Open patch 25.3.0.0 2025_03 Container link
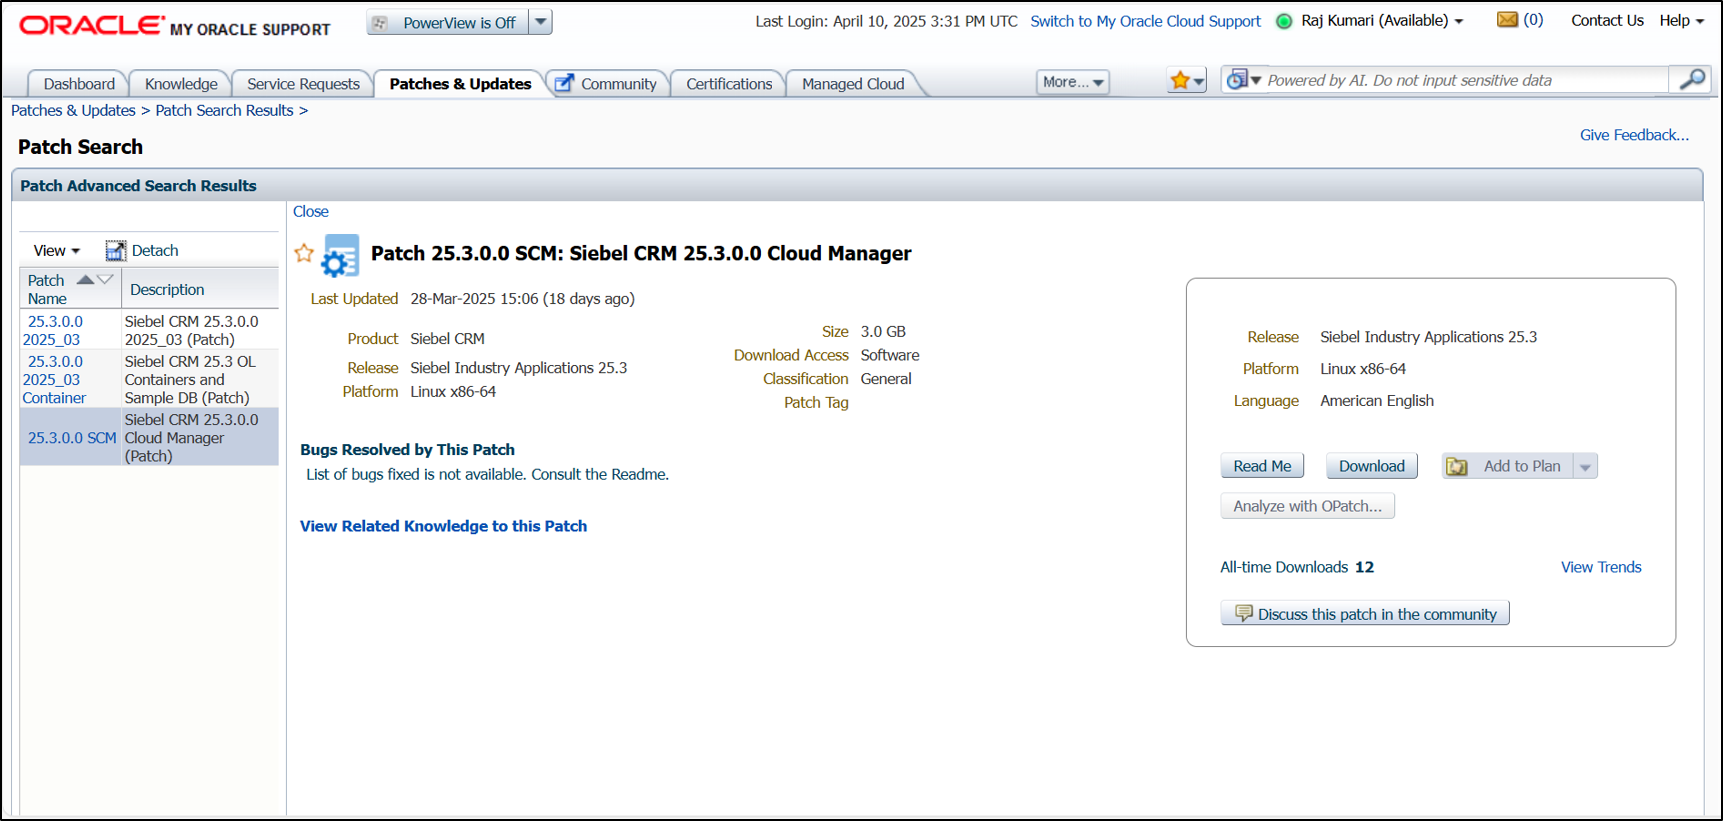 click(x=54, y=379)
